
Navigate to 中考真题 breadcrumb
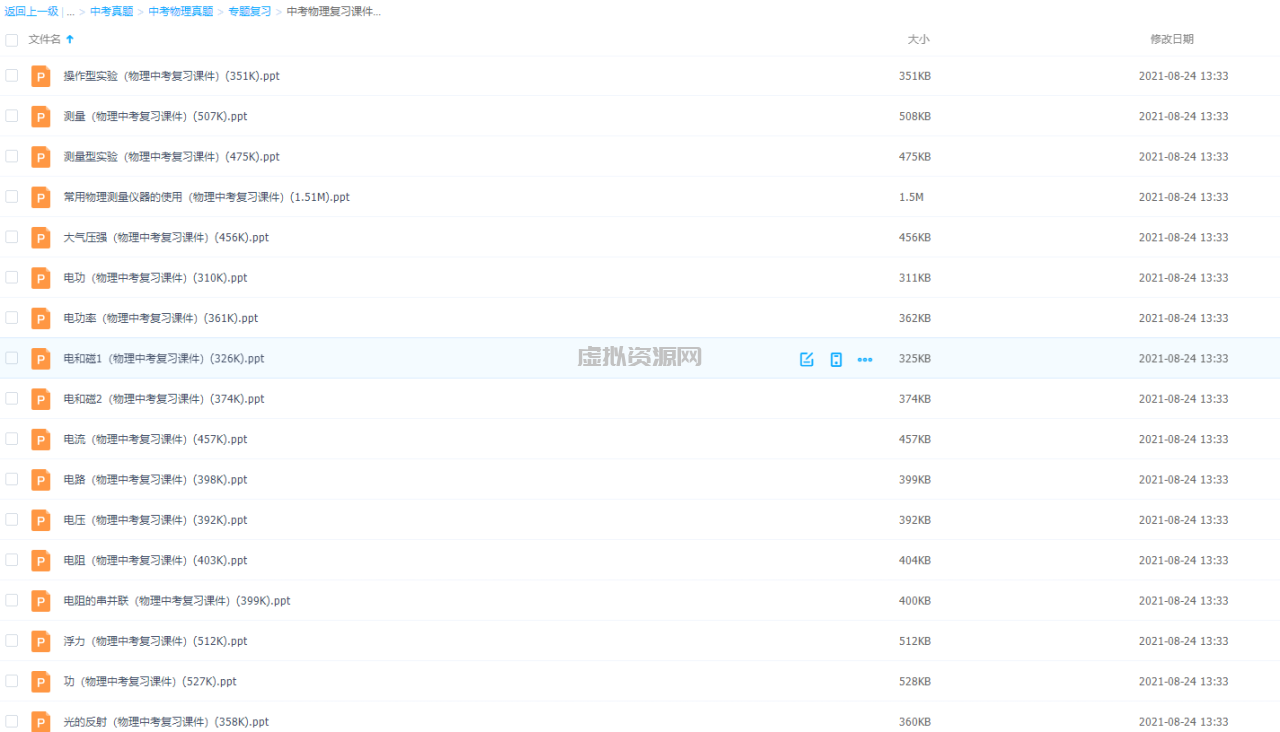[x=111, y=12]
